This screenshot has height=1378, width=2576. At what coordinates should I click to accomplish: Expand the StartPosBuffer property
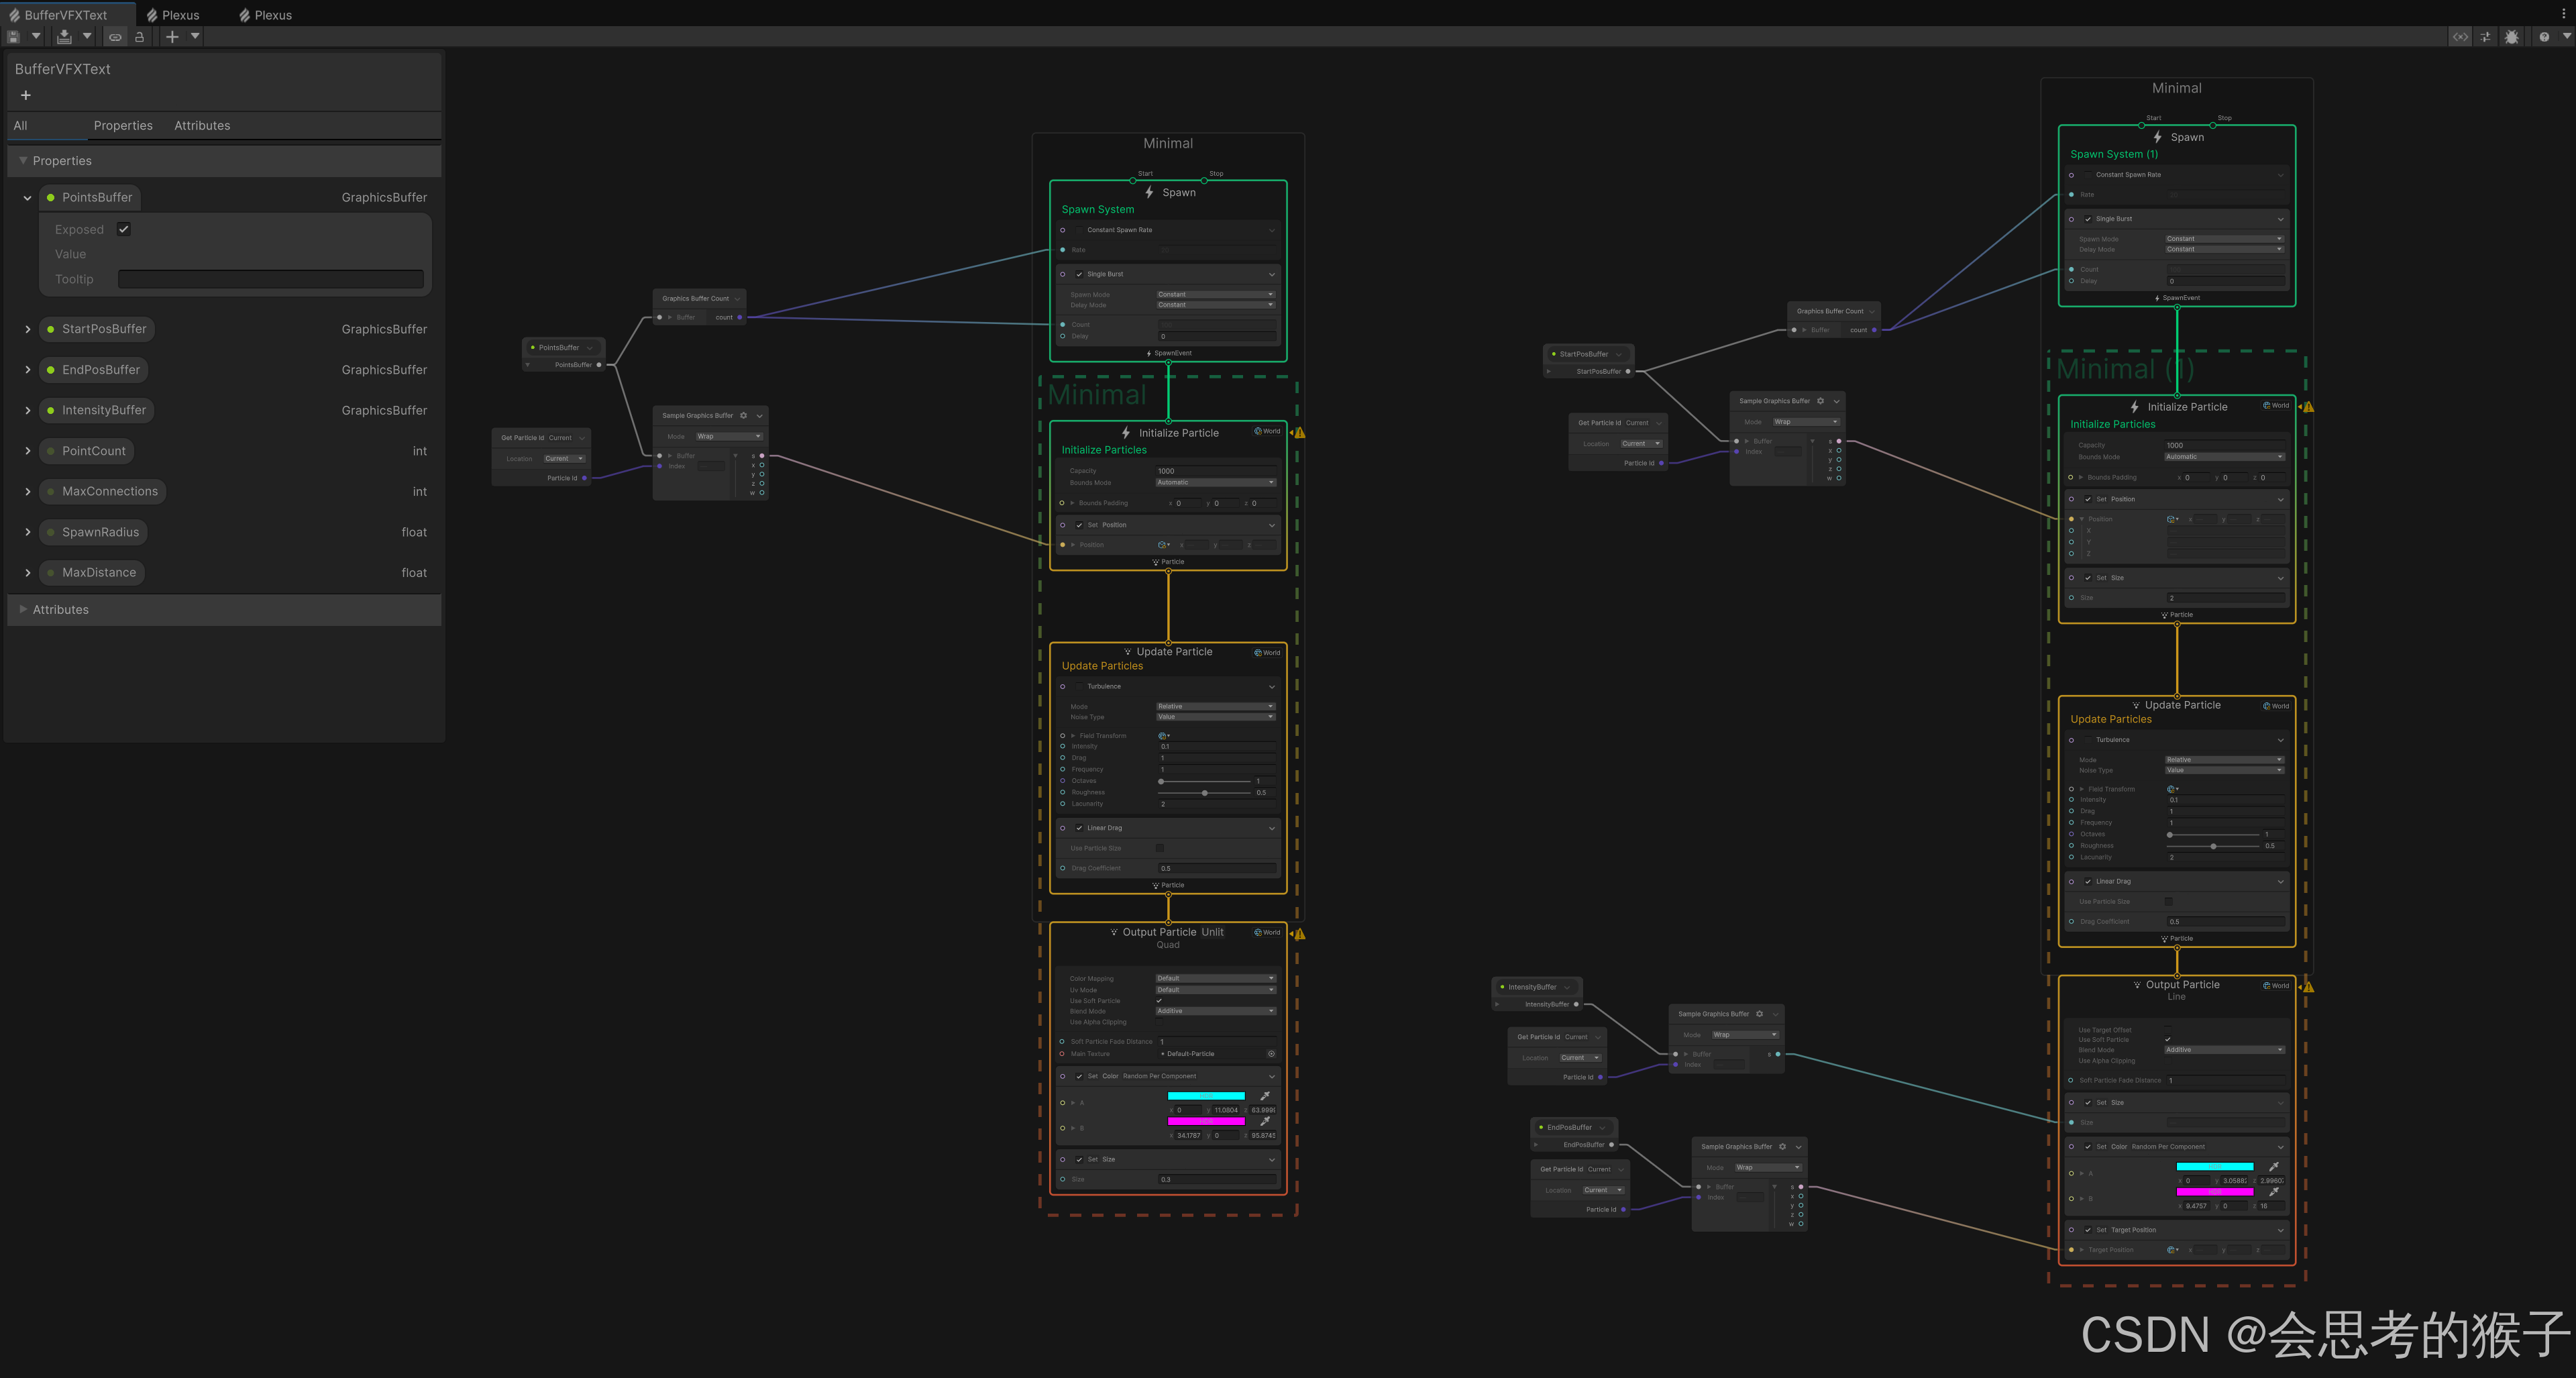point(28,329)
